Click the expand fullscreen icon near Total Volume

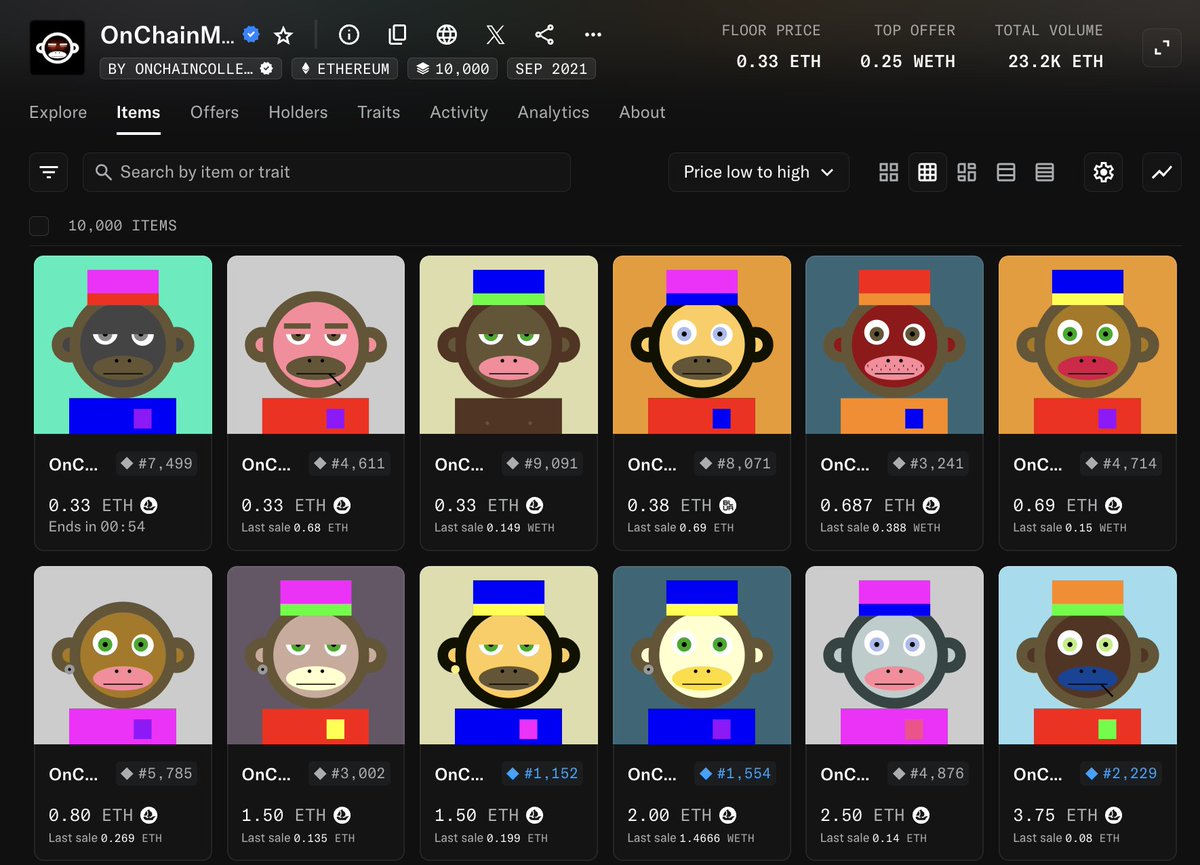tap(1161, 47)
